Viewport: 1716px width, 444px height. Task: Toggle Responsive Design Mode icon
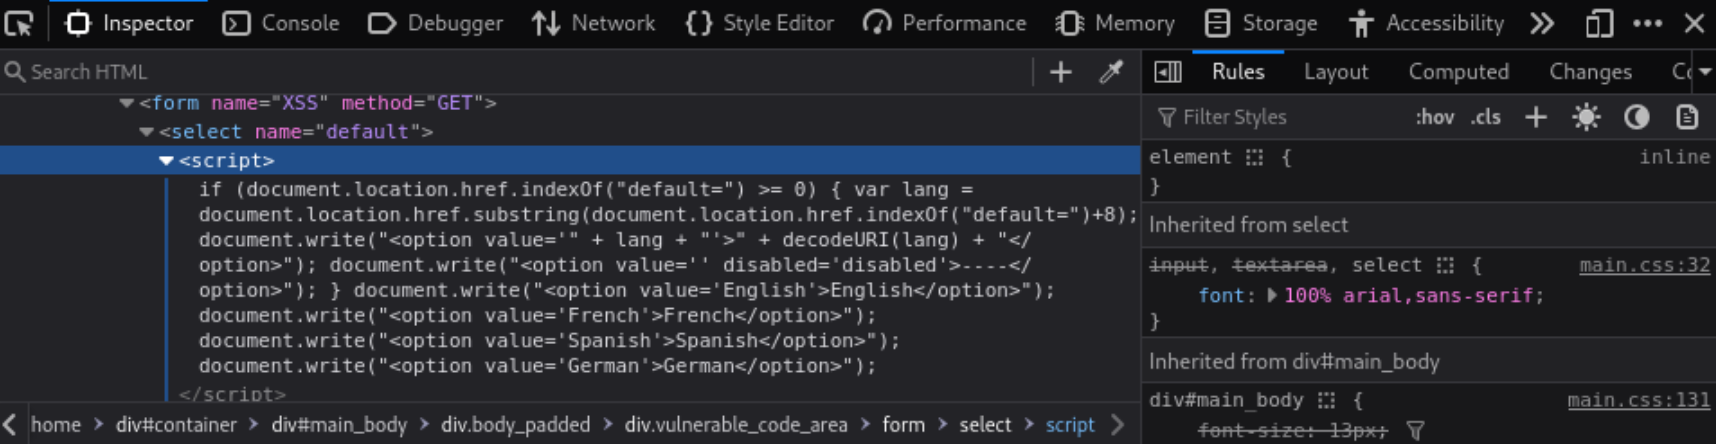click(1599, 23)
